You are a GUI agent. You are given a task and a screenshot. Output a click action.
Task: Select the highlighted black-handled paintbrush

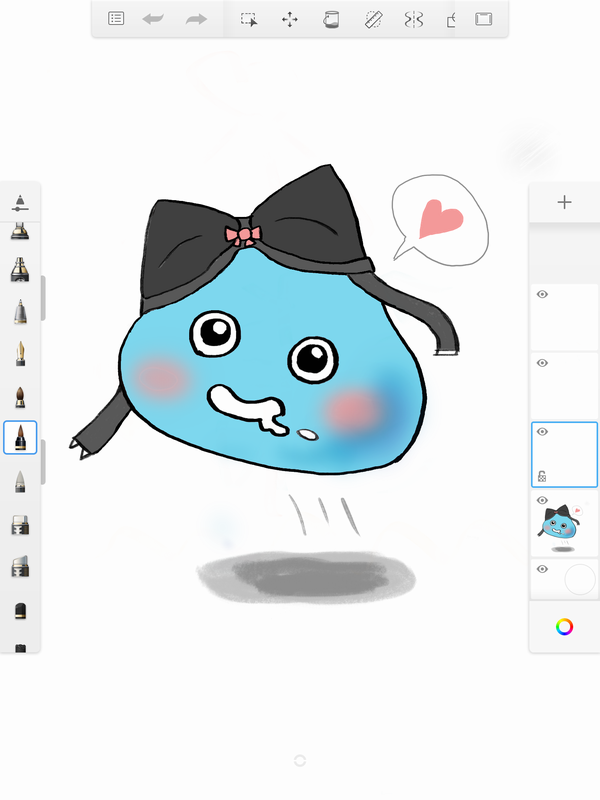[20, 438]
